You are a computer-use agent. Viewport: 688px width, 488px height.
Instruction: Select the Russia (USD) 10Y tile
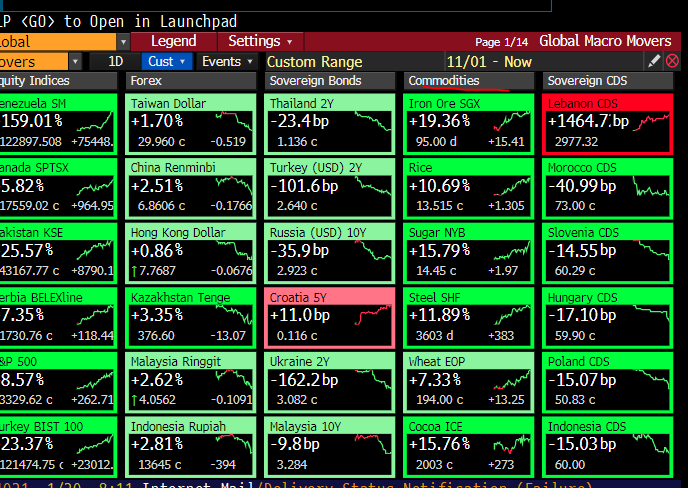(x=330, y=253)
